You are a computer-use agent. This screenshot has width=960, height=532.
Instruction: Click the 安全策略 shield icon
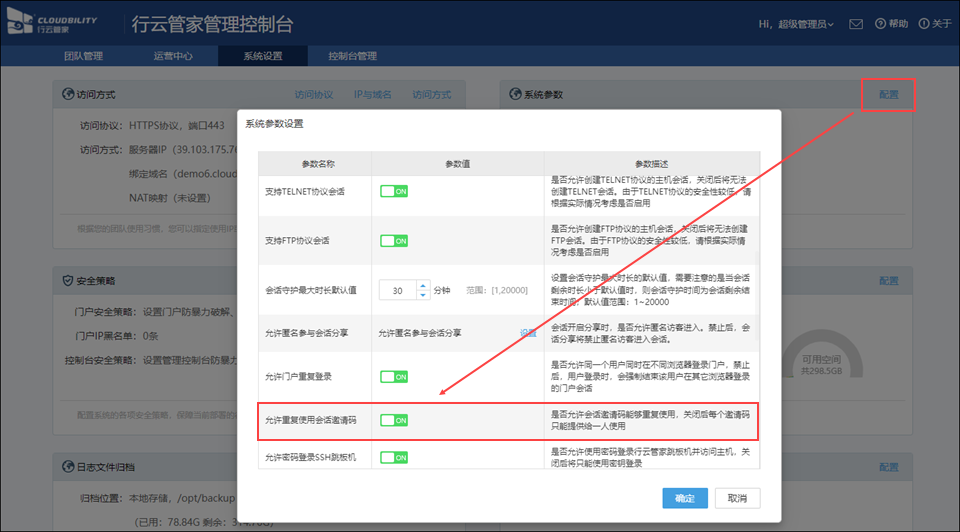click(x=68, y=281)
